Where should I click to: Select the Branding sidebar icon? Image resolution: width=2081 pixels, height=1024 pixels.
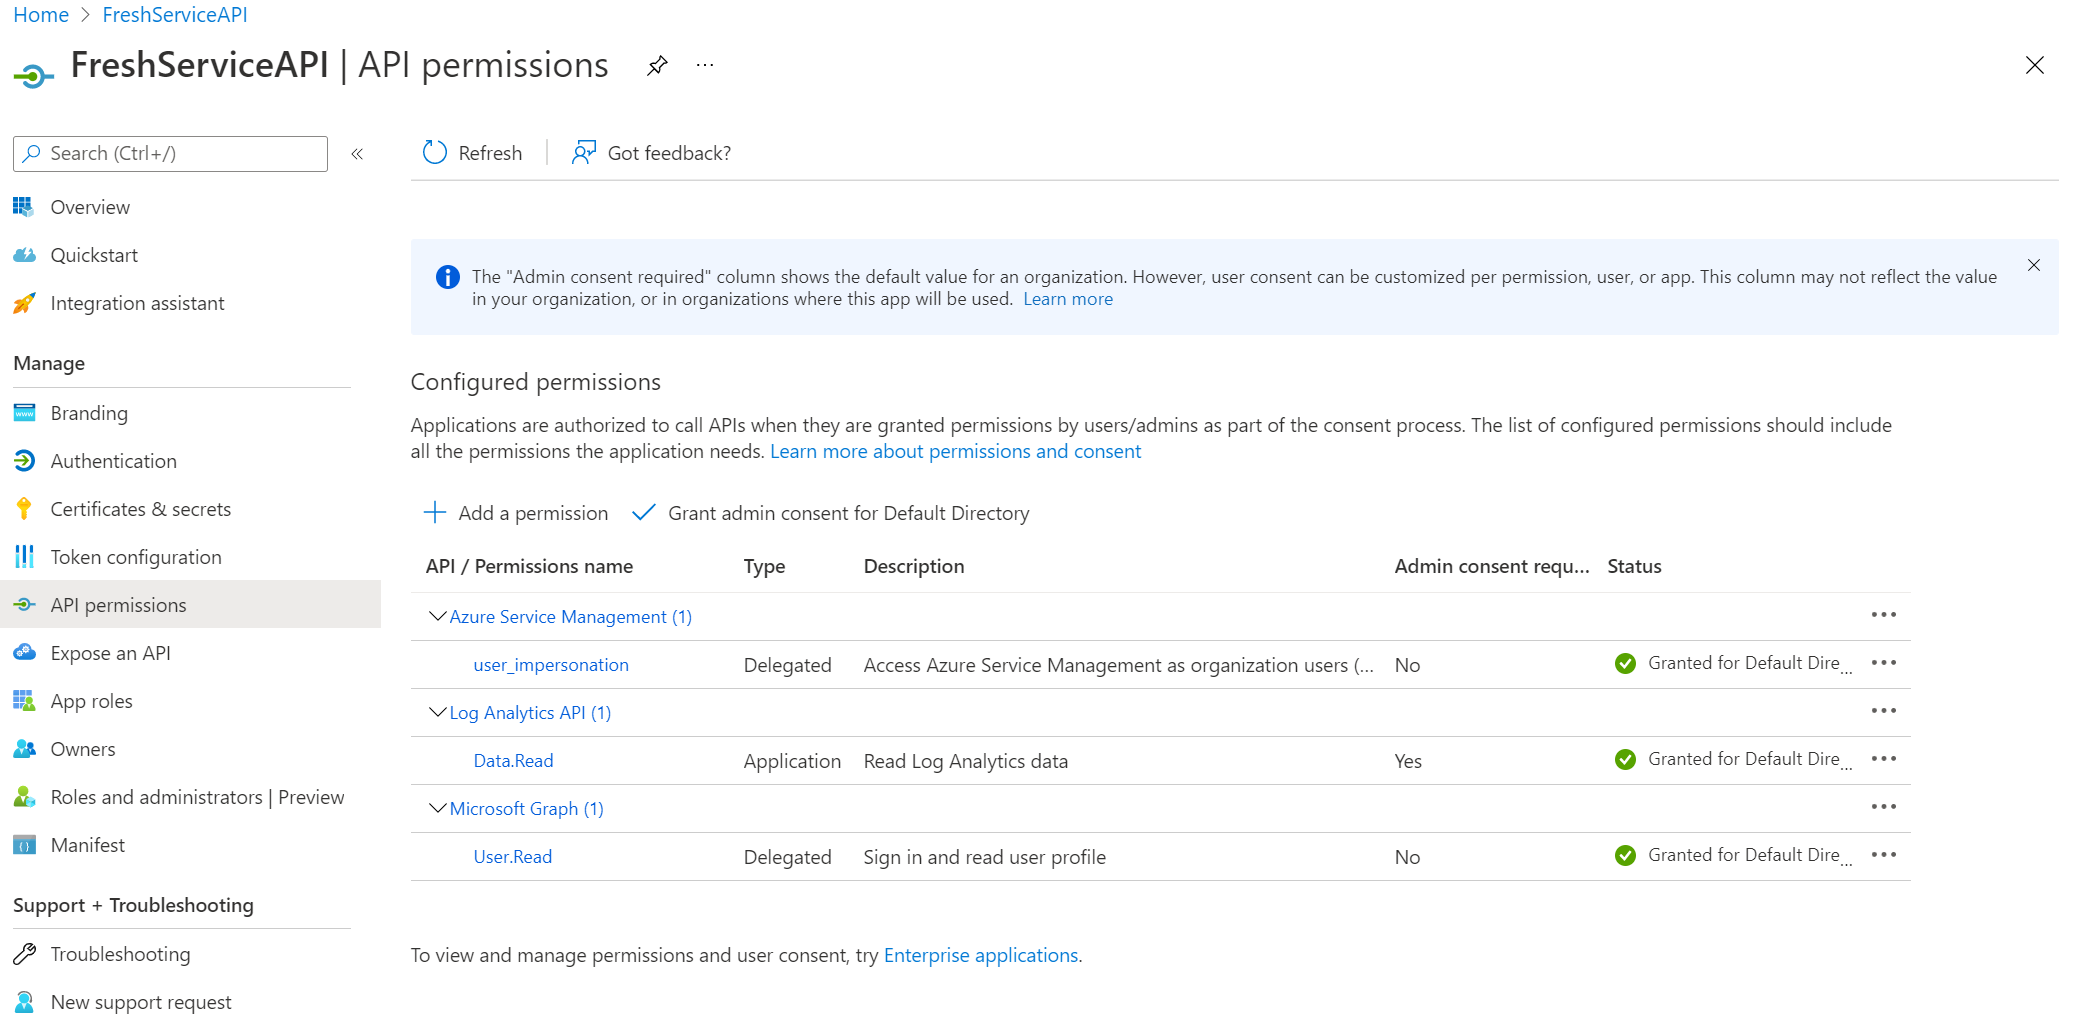point(24,412)
